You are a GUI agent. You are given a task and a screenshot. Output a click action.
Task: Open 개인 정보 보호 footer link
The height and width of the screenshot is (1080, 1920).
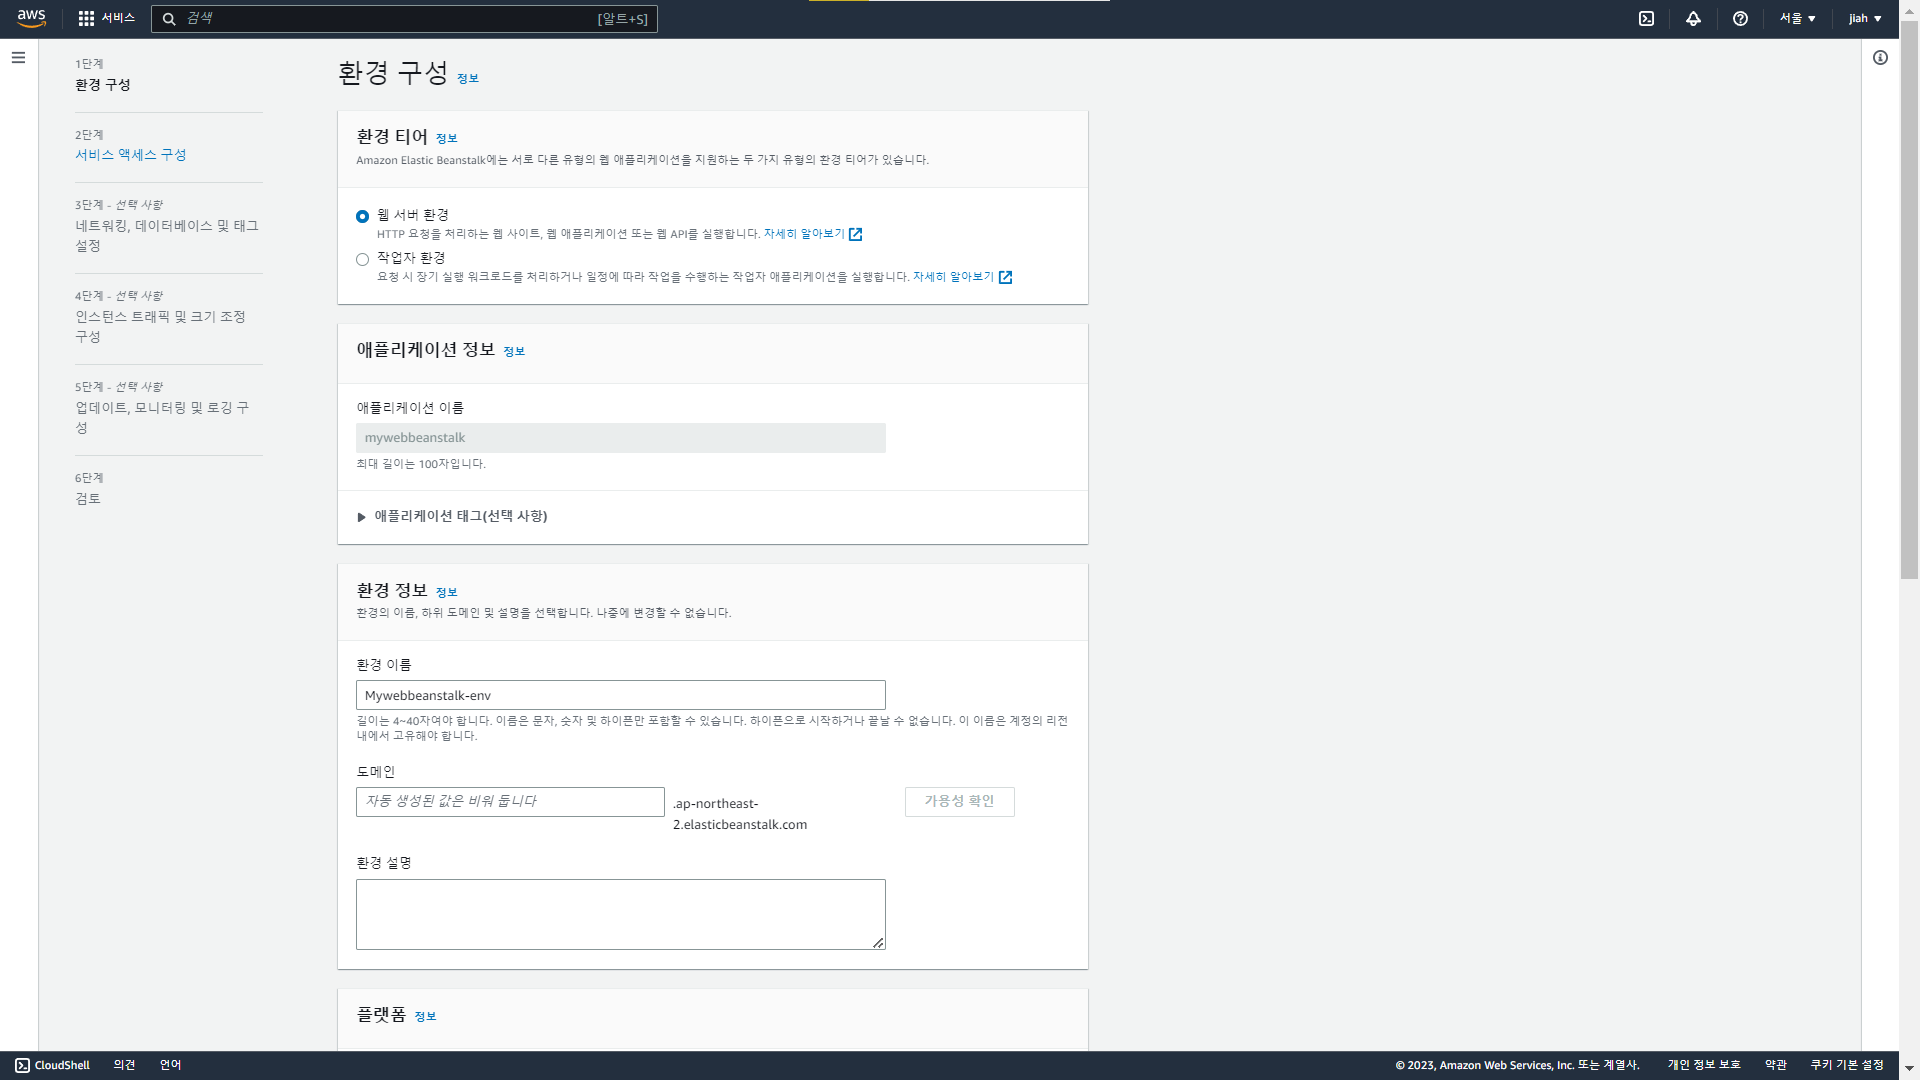pyautogui.click(x=1703, y=1065)
